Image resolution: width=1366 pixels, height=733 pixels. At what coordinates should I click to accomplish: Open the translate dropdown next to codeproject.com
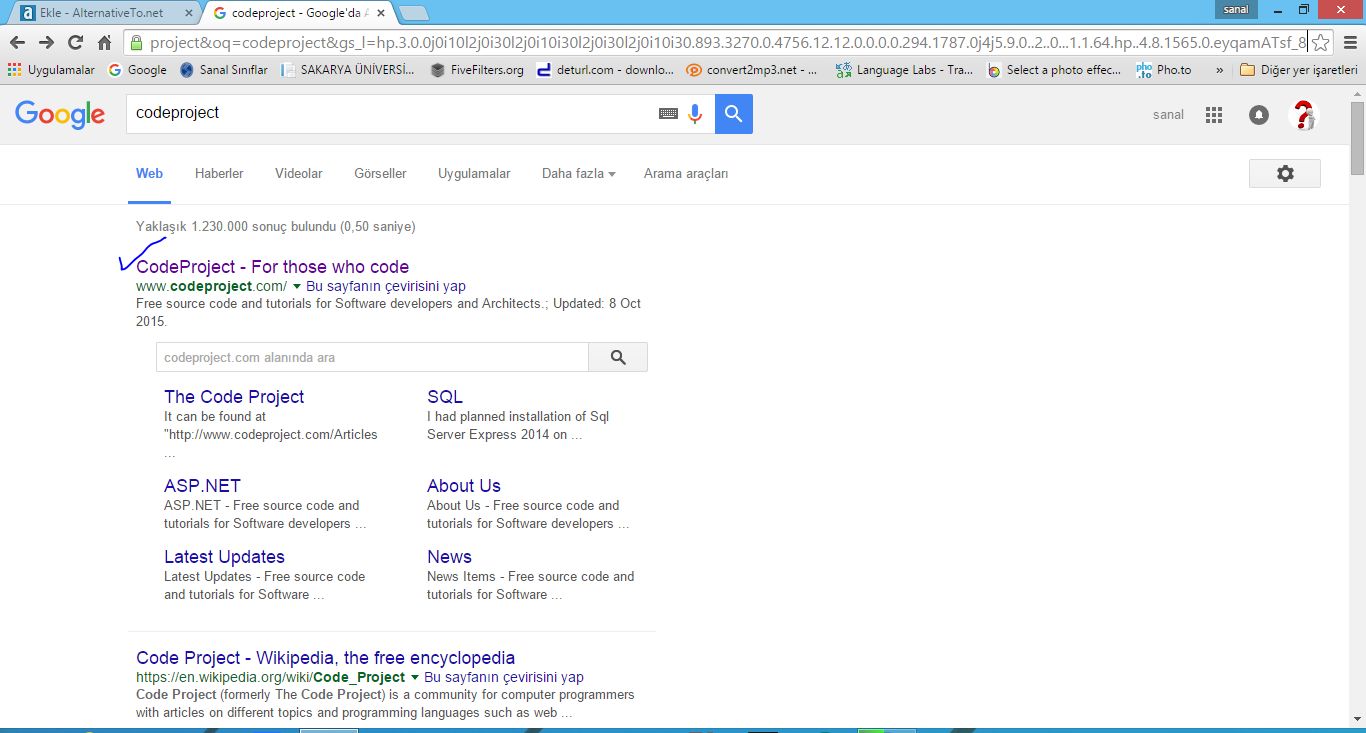(296, 286)
